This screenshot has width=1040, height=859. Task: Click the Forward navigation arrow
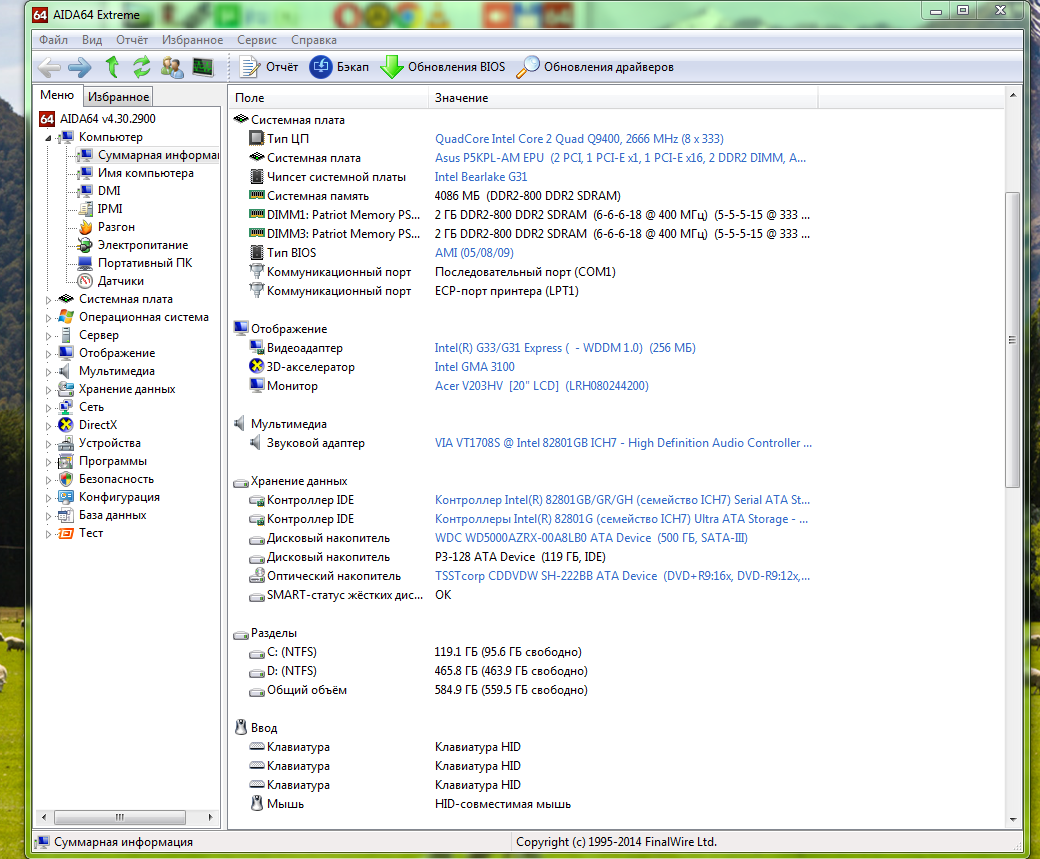80,67
